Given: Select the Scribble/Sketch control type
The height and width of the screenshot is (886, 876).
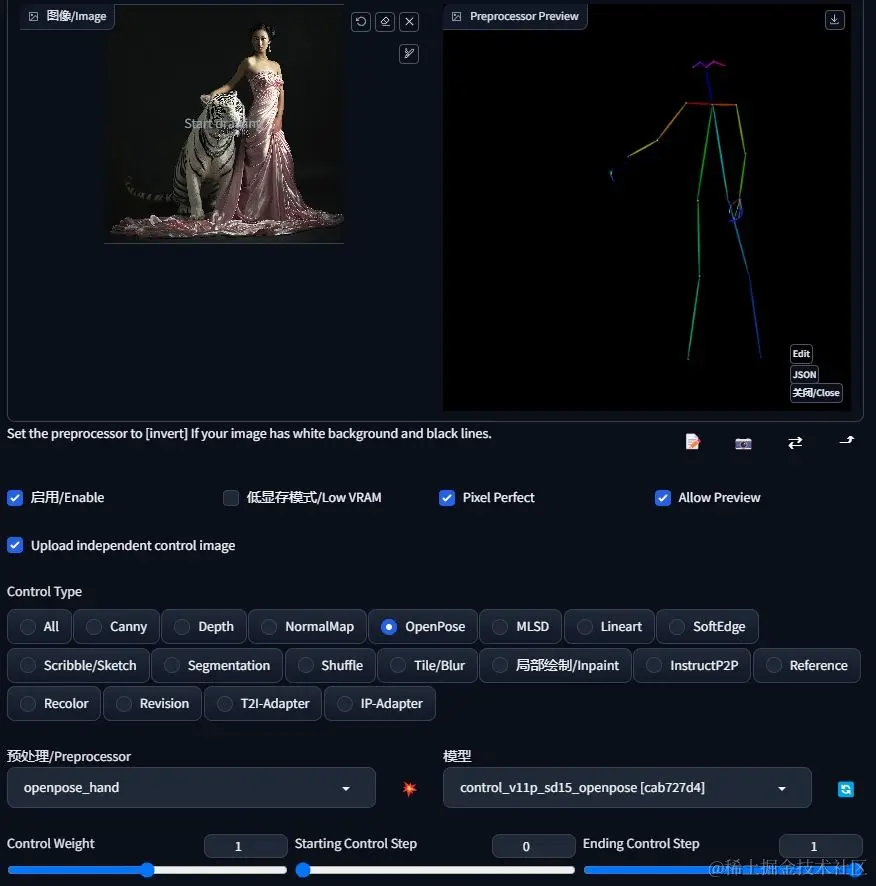Looking at the screenshot, I should click(x=79, y=666).
